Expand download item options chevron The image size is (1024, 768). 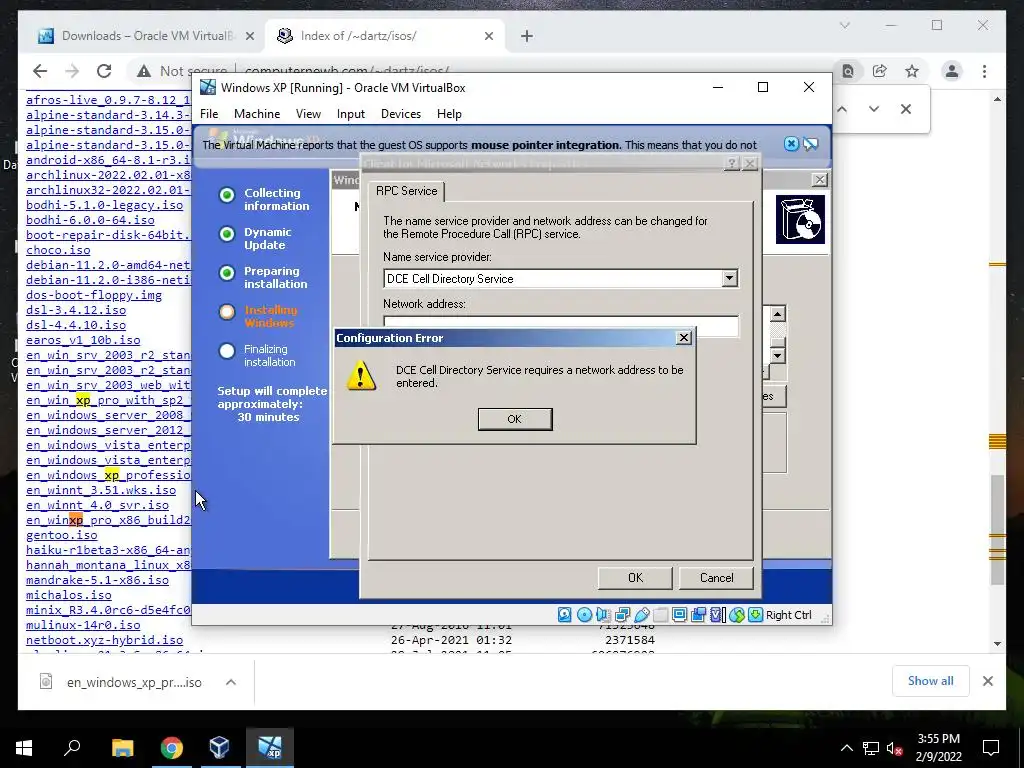[231, 682]
